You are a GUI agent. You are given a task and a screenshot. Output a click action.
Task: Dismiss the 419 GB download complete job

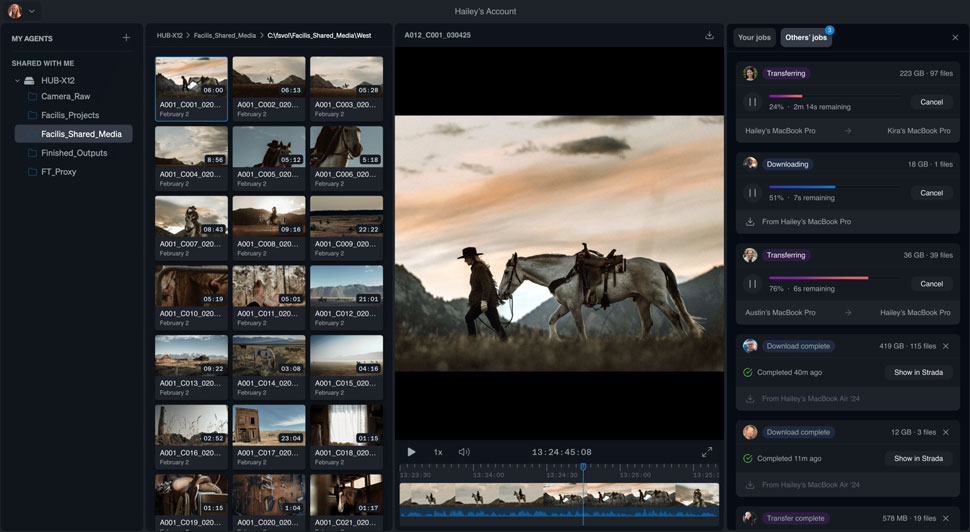(946, 346)
